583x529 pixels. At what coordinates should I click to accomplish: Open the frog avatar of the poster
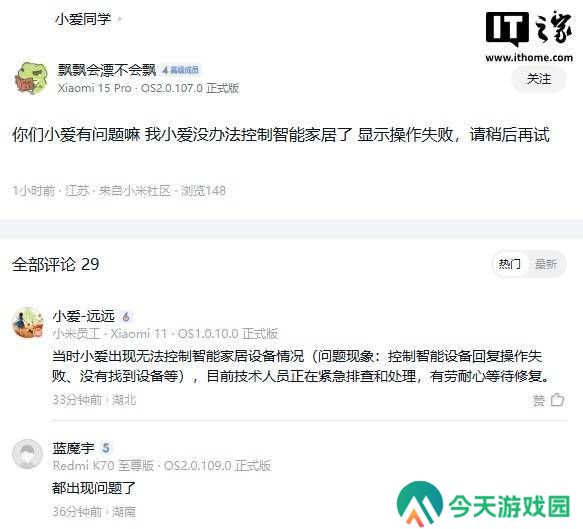[32, 78]
